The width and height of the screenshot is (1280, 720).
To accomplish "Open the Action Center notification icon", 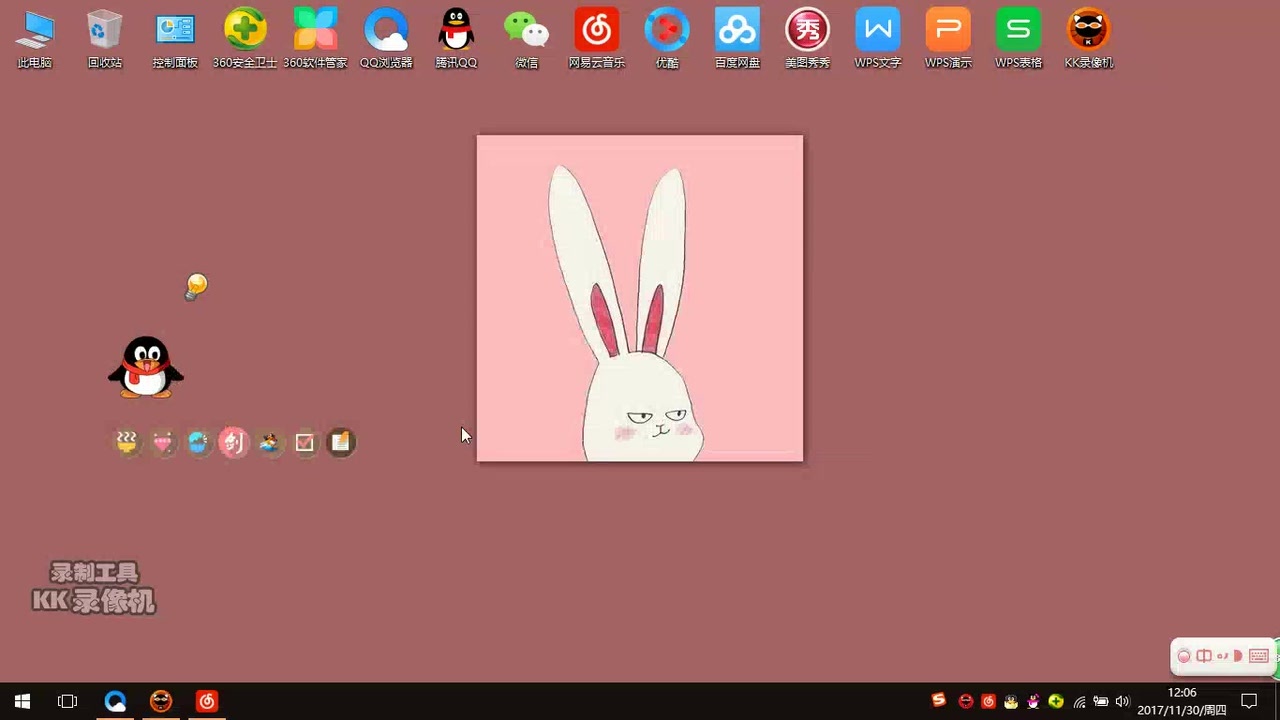I will point(1249,701).
